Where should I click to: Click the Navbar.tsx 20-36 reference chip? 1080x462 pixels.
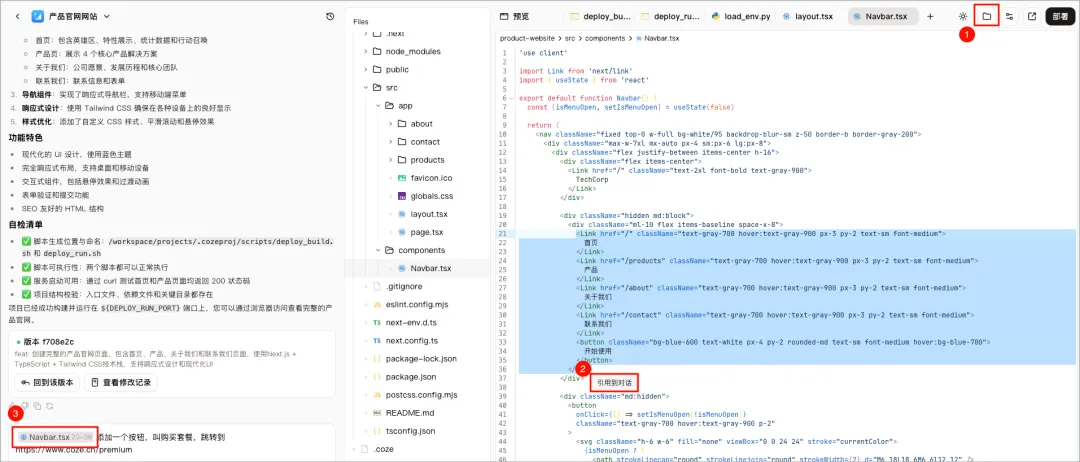(x=55, y=437)
